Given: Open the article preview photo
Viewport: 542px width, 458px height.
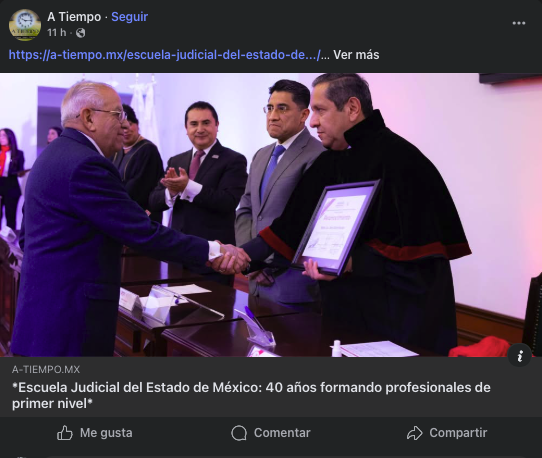Looking at the screenshot, I should [x=271, y=215].
